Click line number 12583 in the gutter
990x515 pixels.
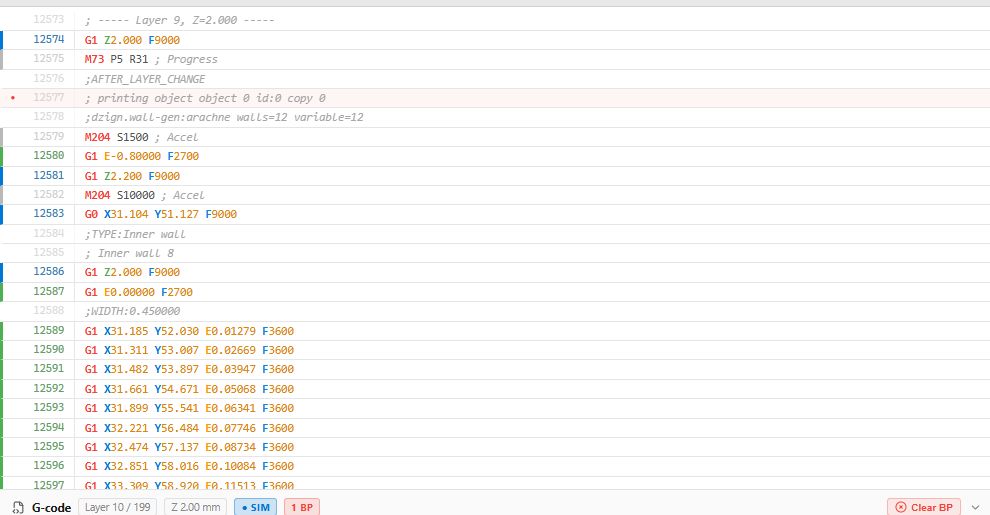point(49,213)
